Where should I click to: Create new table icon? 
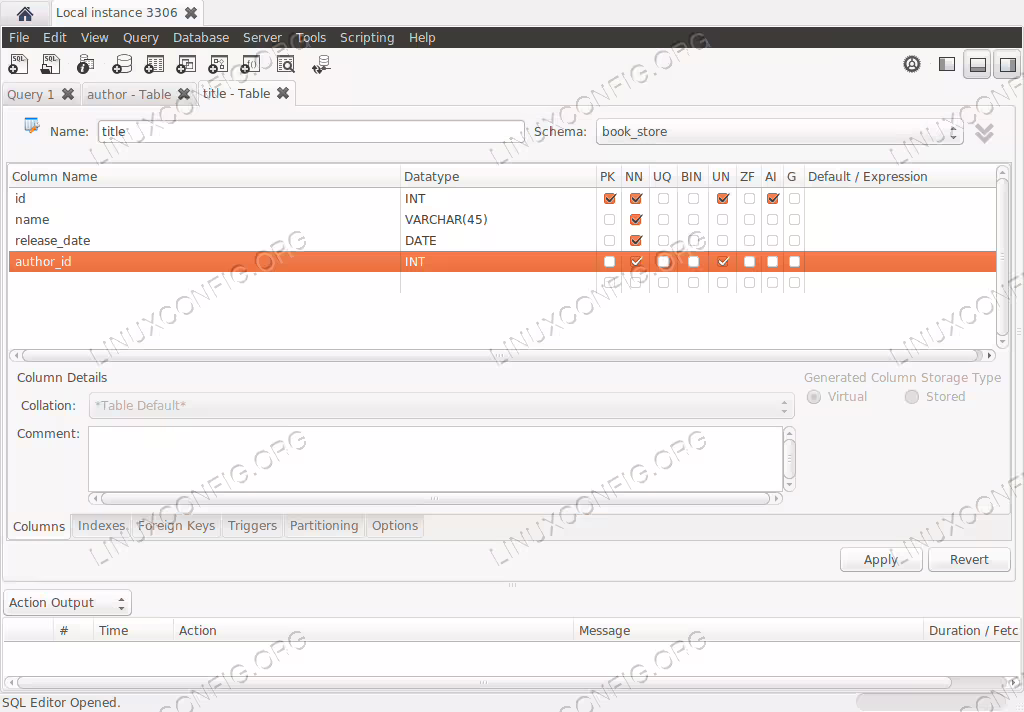click(154, 65)
